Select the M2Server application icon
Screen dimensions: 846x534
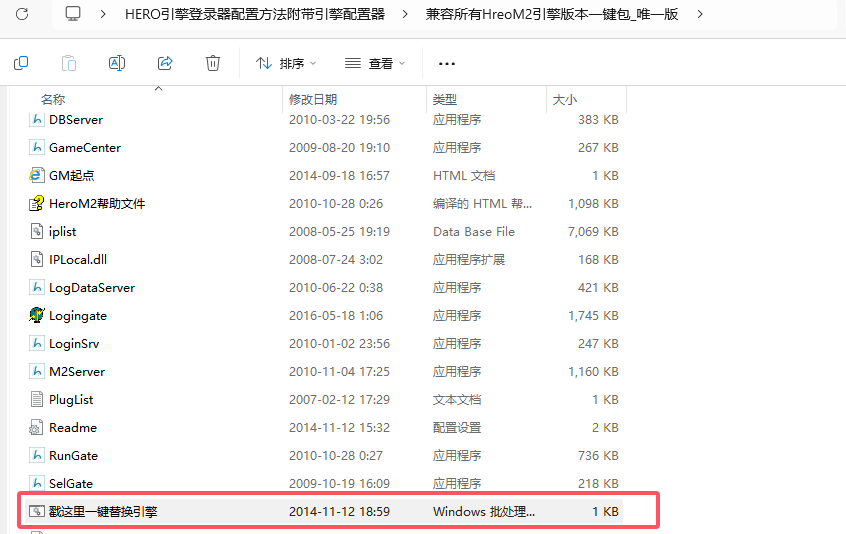click(36, 372)
